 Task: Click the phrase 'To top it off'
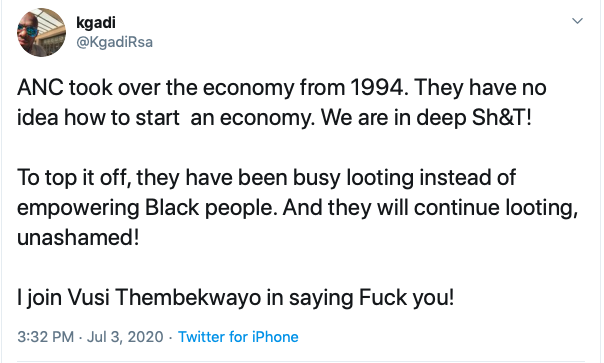72,178
